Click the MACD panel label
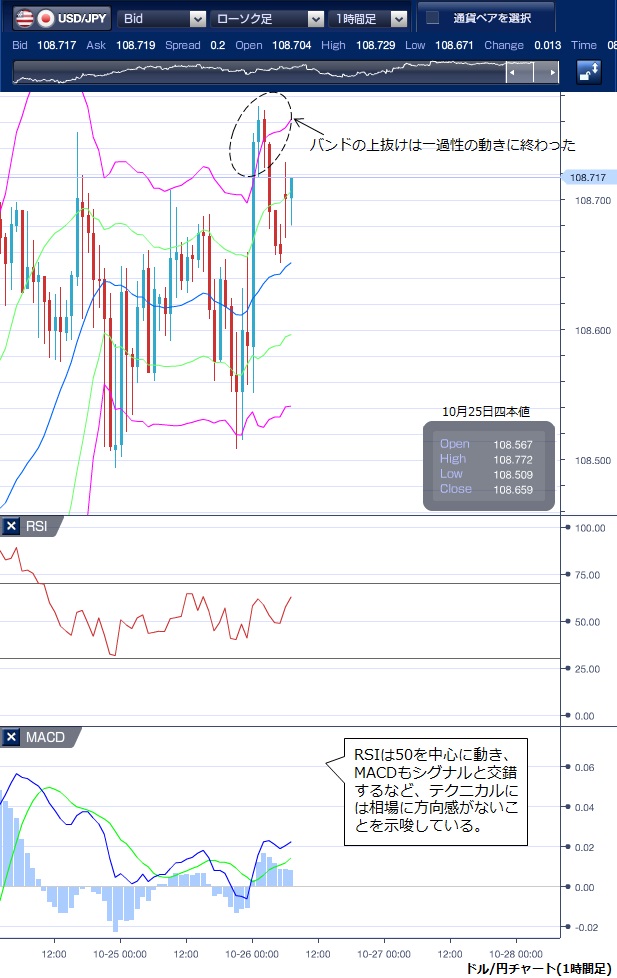Viewport: 617px width, 978px height. 46,738
